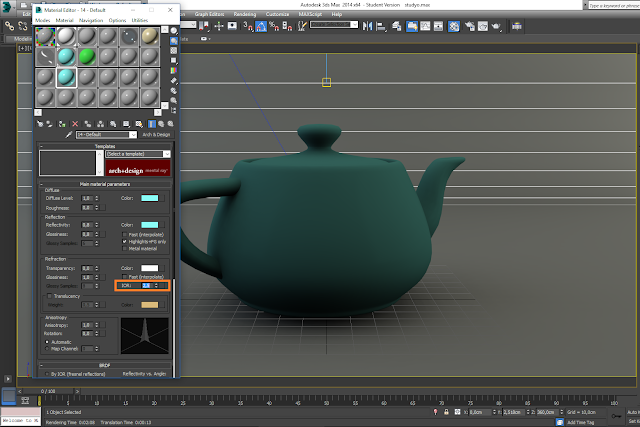Viewport: 640px width, 427px height.
Task: Select the gold material sample sphere
Action: (148, 36)
